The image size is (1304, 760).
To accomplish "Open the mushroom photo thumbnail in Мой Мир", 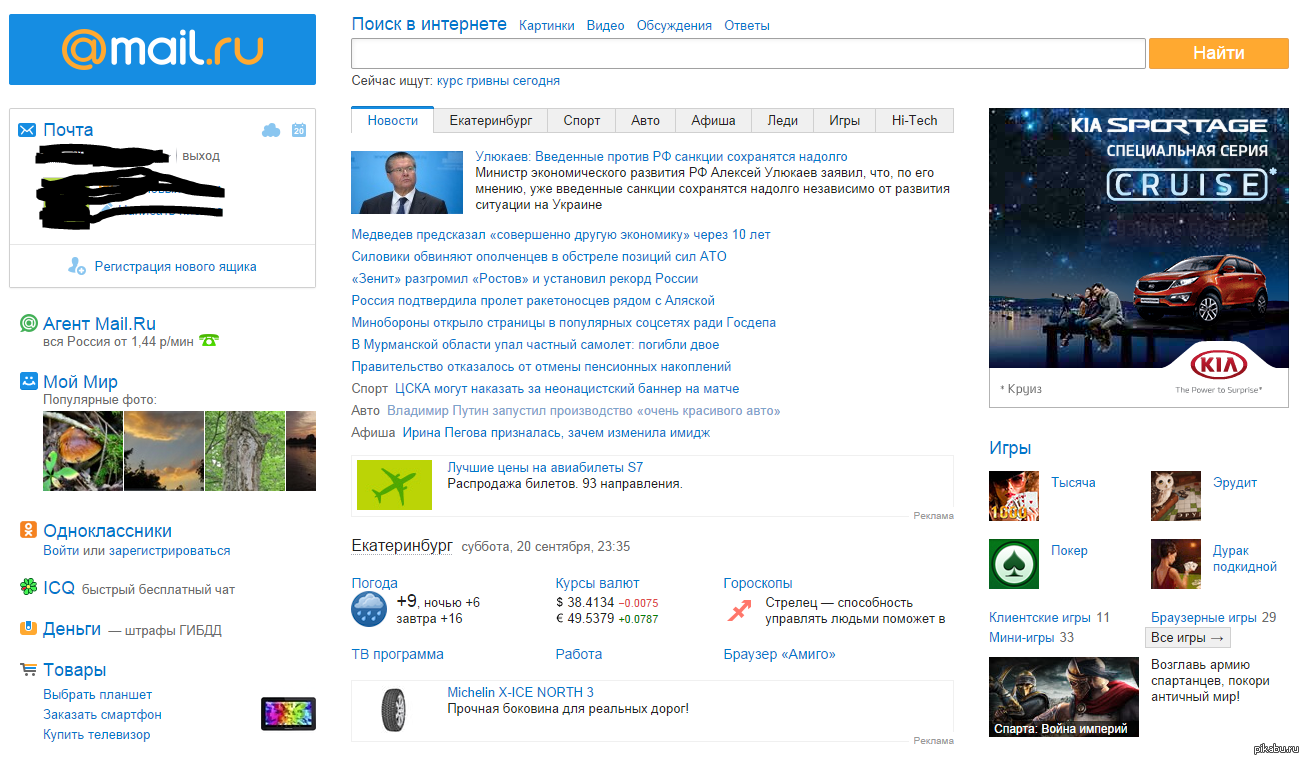I will coord(82,451).
